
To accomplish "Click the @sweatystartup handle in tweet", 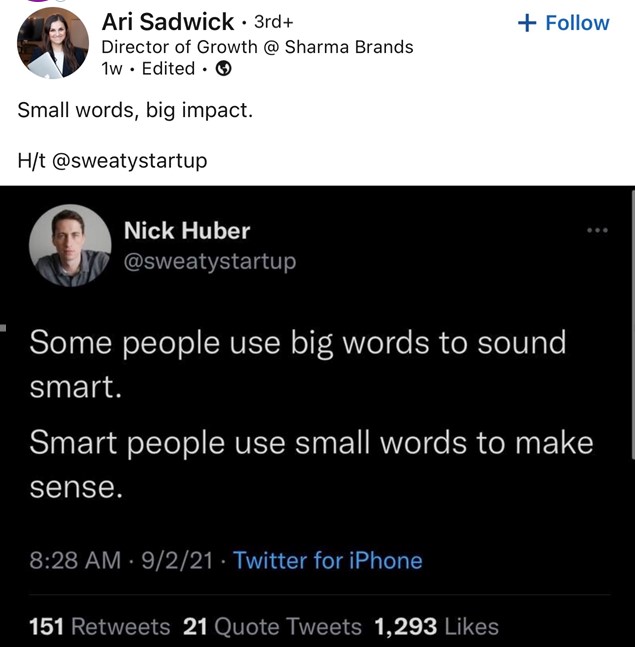I will [210, 261].
